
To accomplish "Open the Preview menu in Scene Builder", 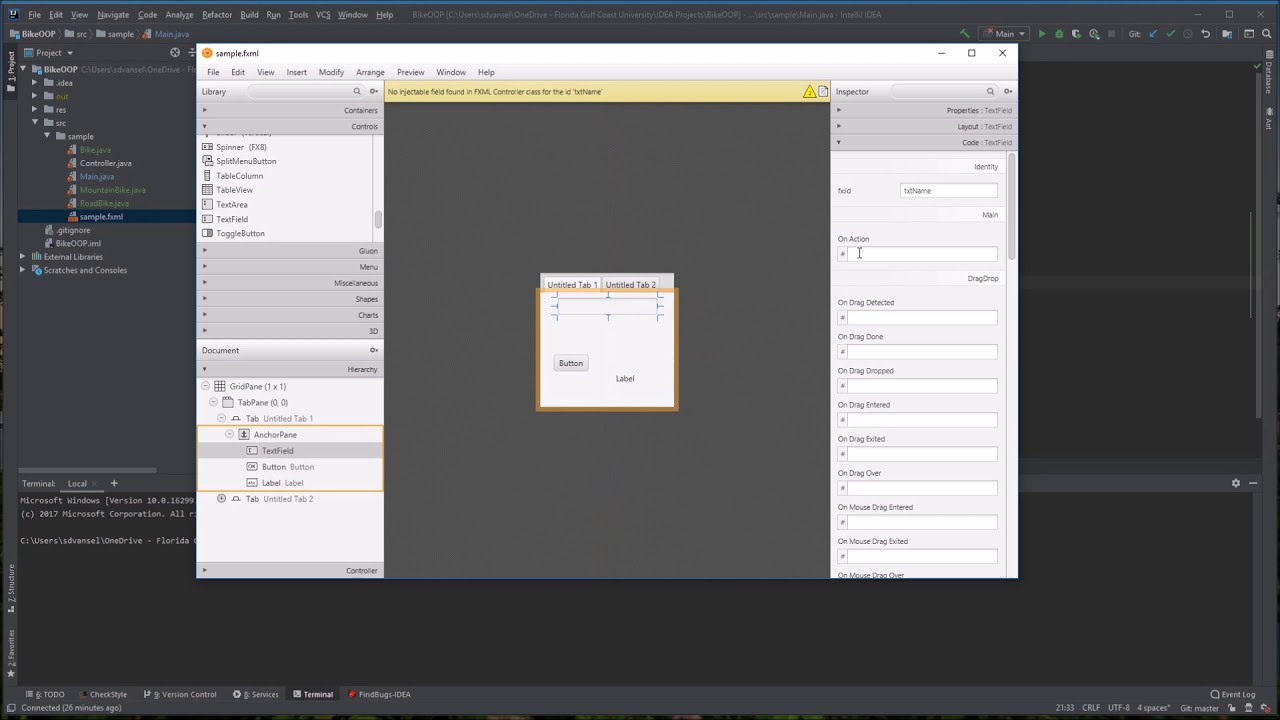I will point(410,72).
